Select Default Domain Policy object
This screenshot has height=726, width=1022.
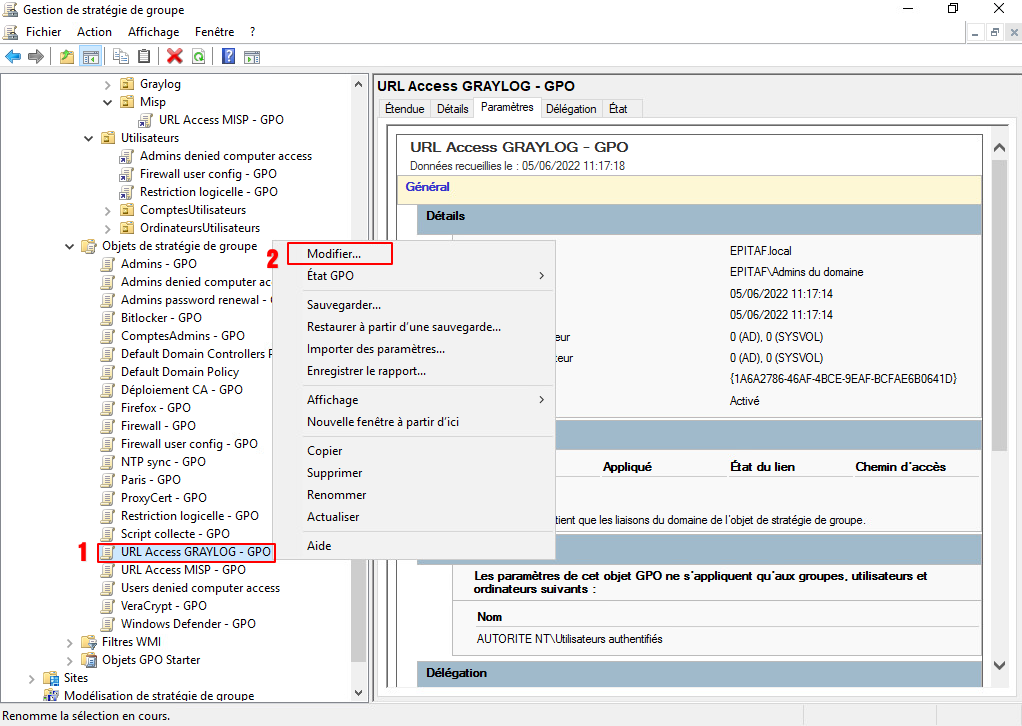tap(179, 372)
